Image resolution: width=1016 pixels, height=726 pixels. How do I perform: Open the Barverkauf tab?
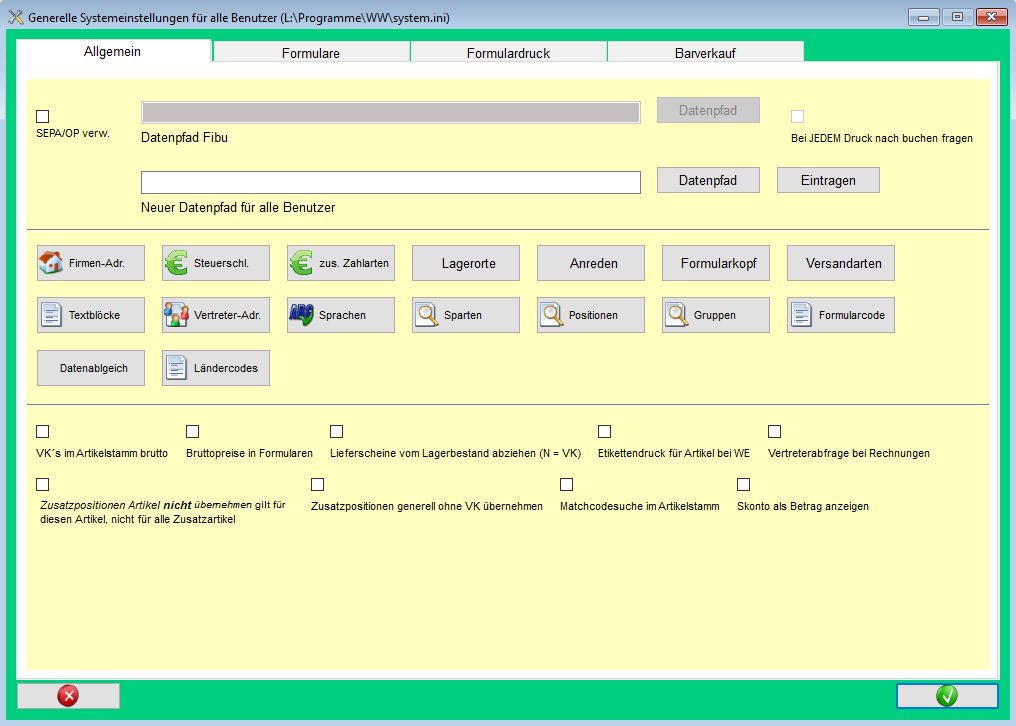[x=706, y=53]
